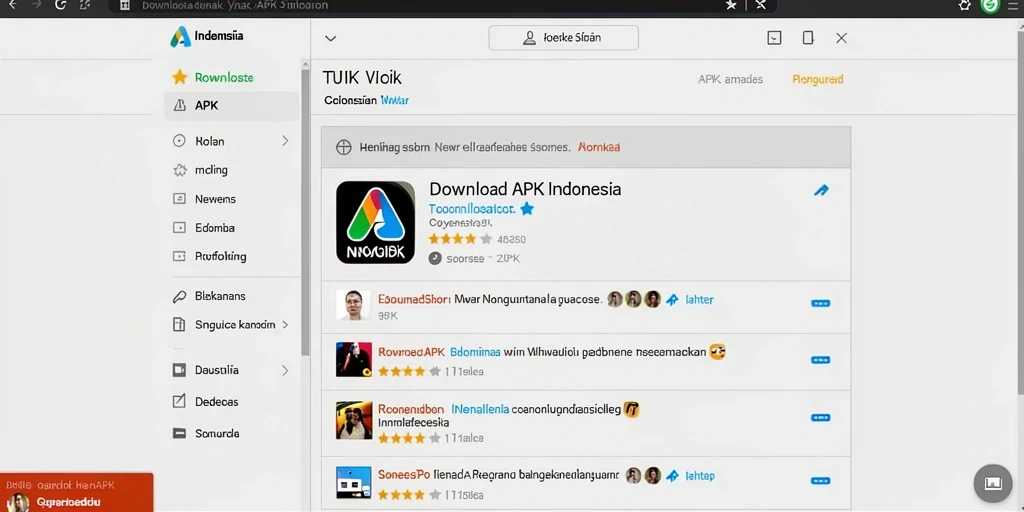Open the Download APK Indonesia app icon
This screenshot has height=512, width=1024.
coord(376,223)
